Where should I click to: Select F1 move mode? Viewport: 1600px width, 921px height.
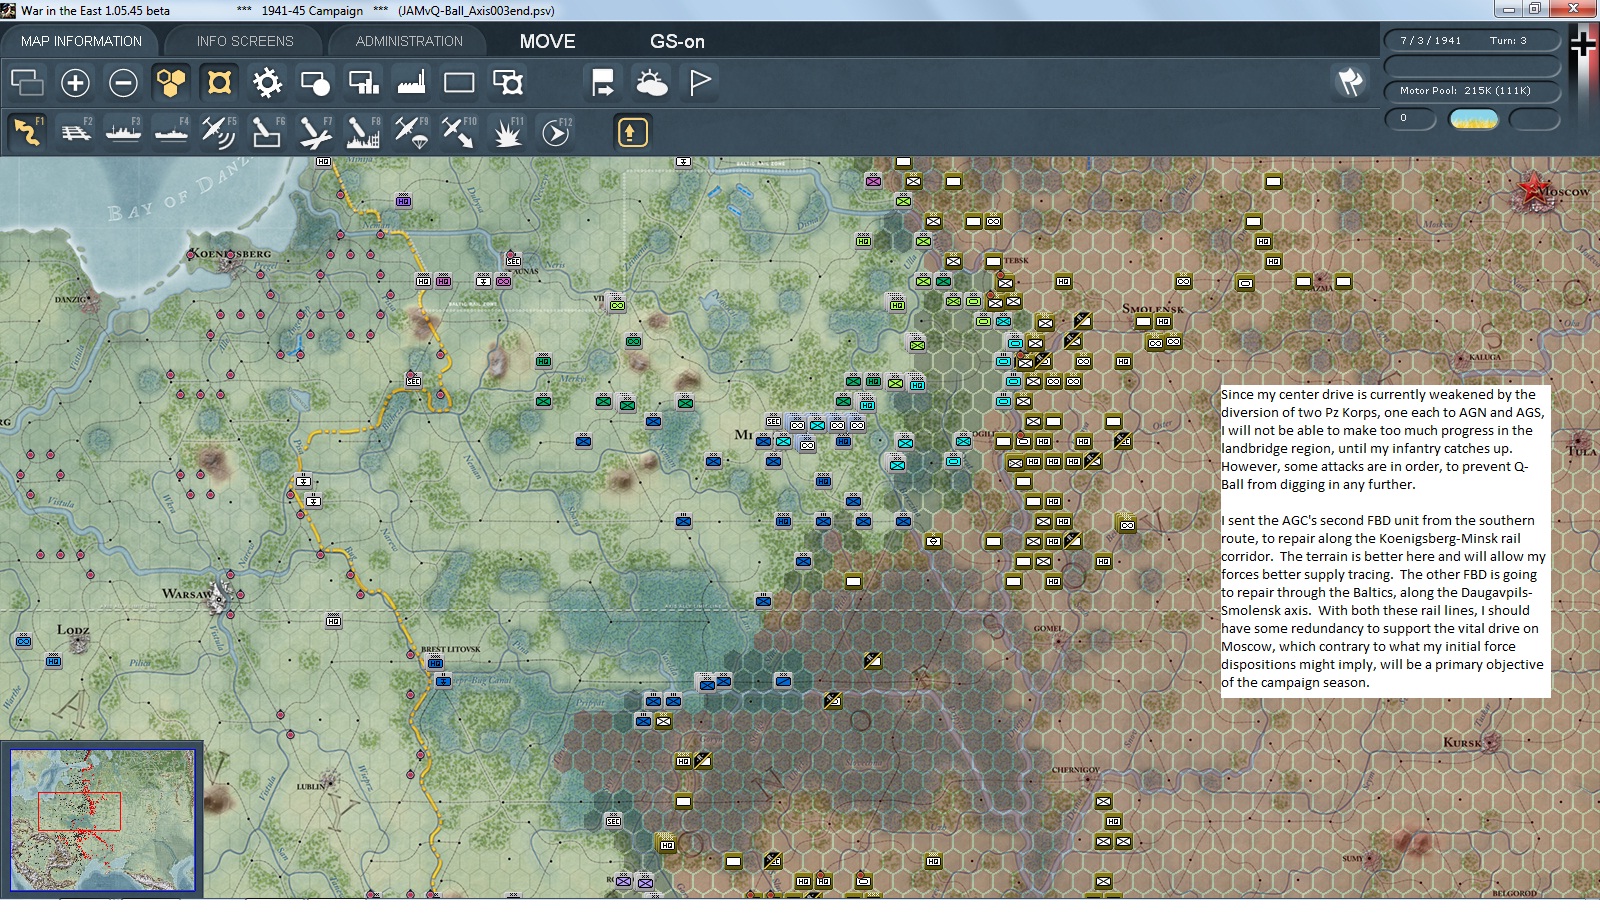pyautogui.click(x=27, y=132)
